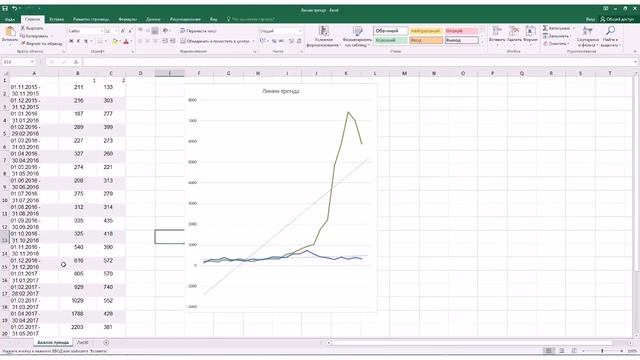
Task: Open the text orientation options
Action: click(166, 31)
